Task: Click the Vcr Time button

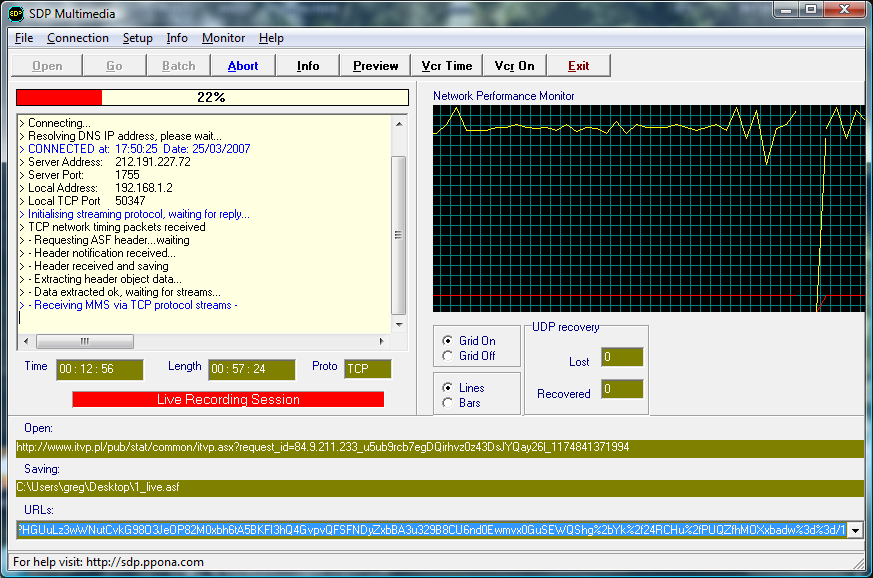Action: (x=446, y=66)
